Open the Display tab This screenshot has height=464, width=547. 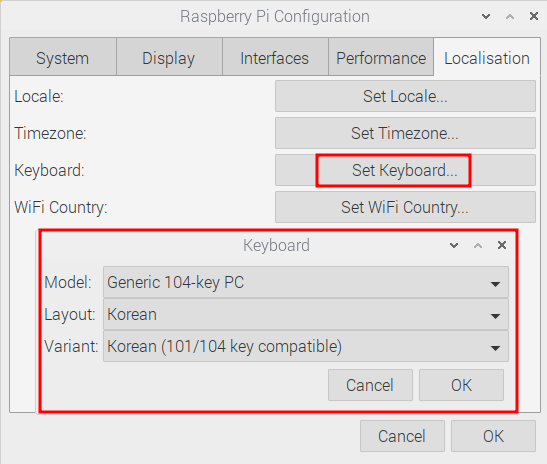169,58
